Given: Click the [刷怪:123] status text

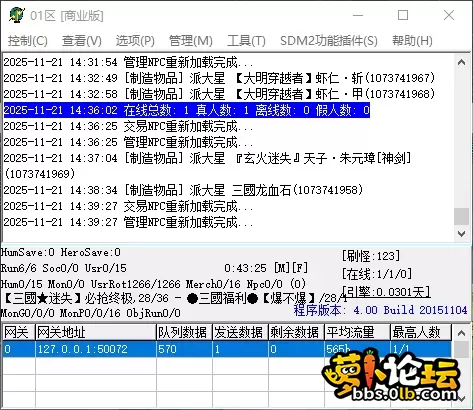Looking at the screenshot, I should pyautogui.click(x=371, y=256).
